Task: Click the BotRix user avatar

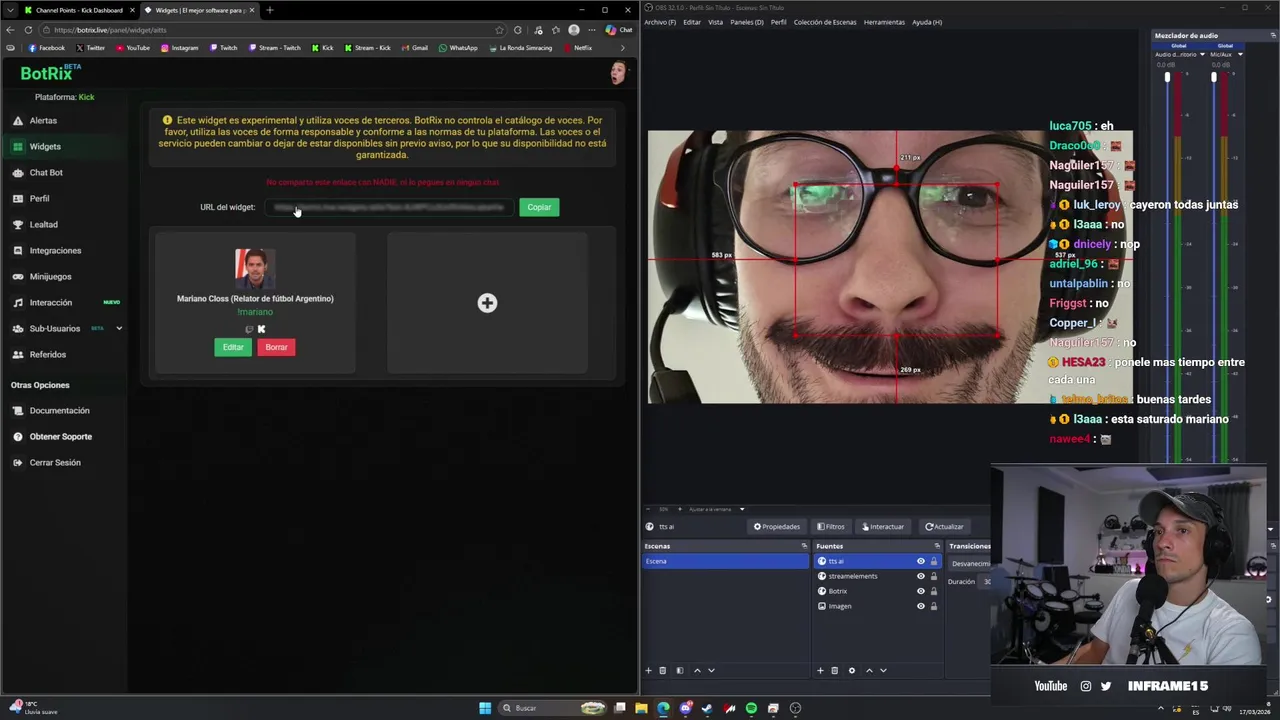Action: (618, 73)
